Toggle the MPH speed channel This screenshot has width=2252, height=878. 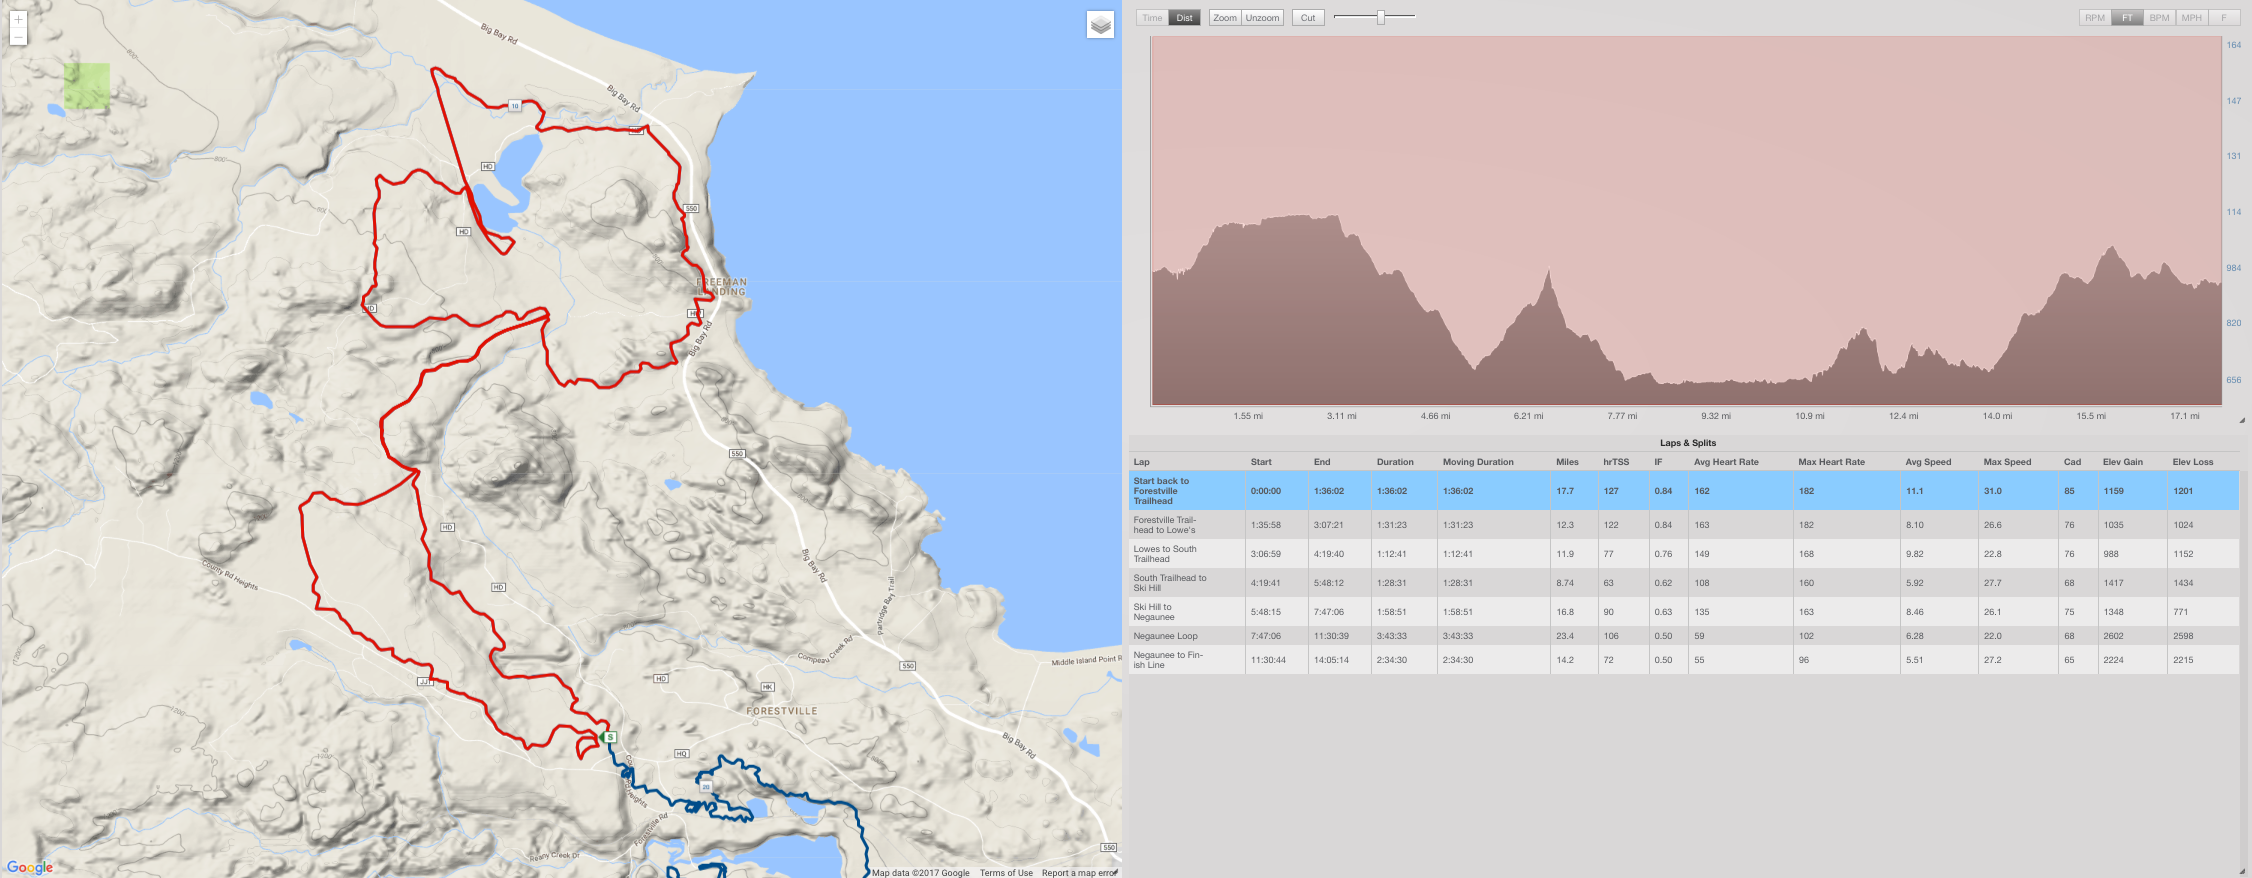point(2191,18)
